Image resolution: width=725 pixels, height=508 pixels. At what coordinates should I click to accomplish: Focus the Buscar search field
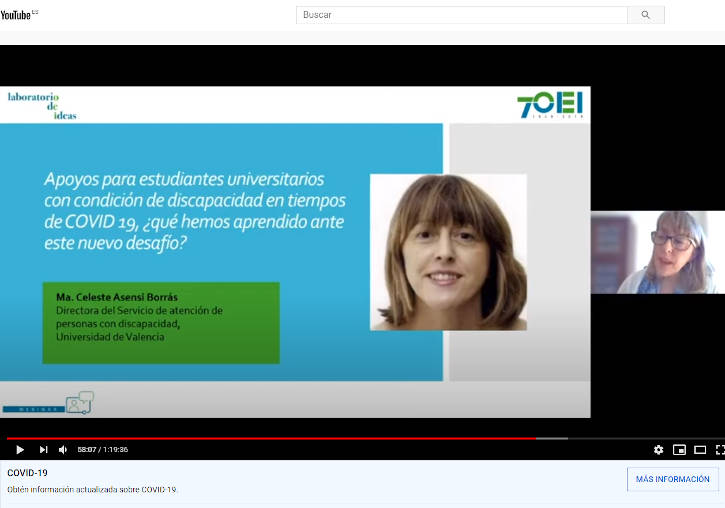coord(461,15)
